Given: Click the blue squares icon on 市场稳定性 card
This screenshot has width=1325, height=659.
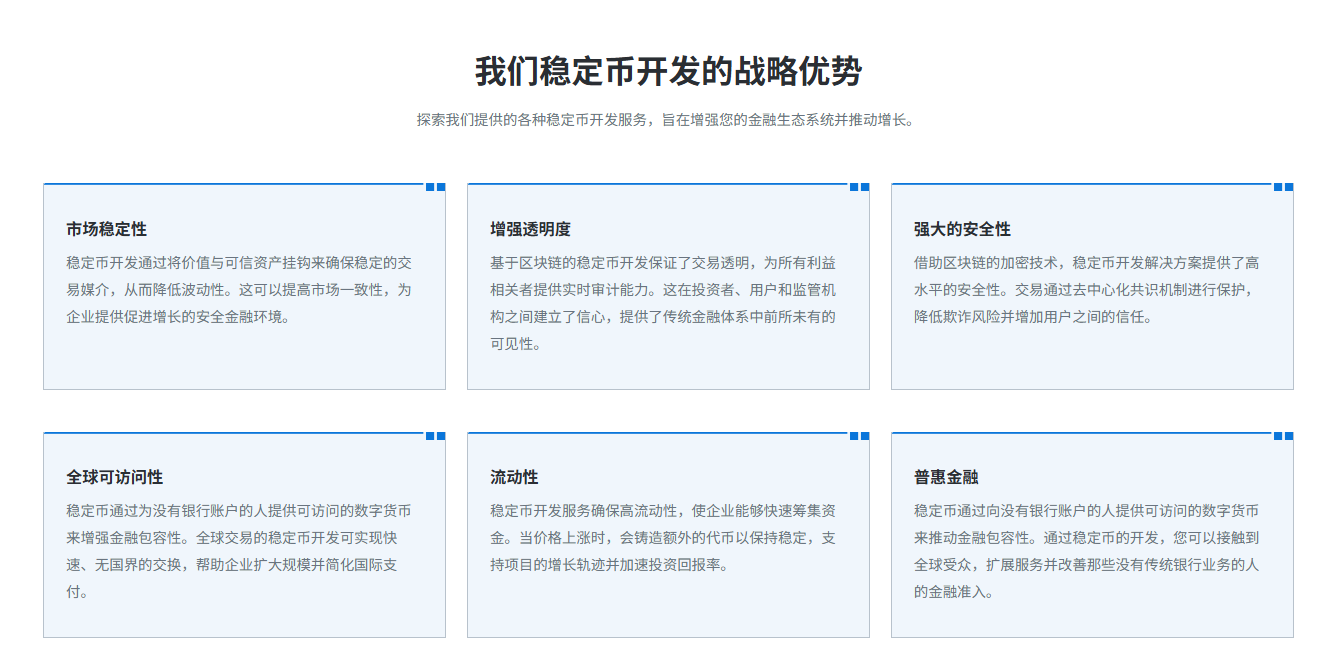Looking at the screenshot, I should coord(435,187).
